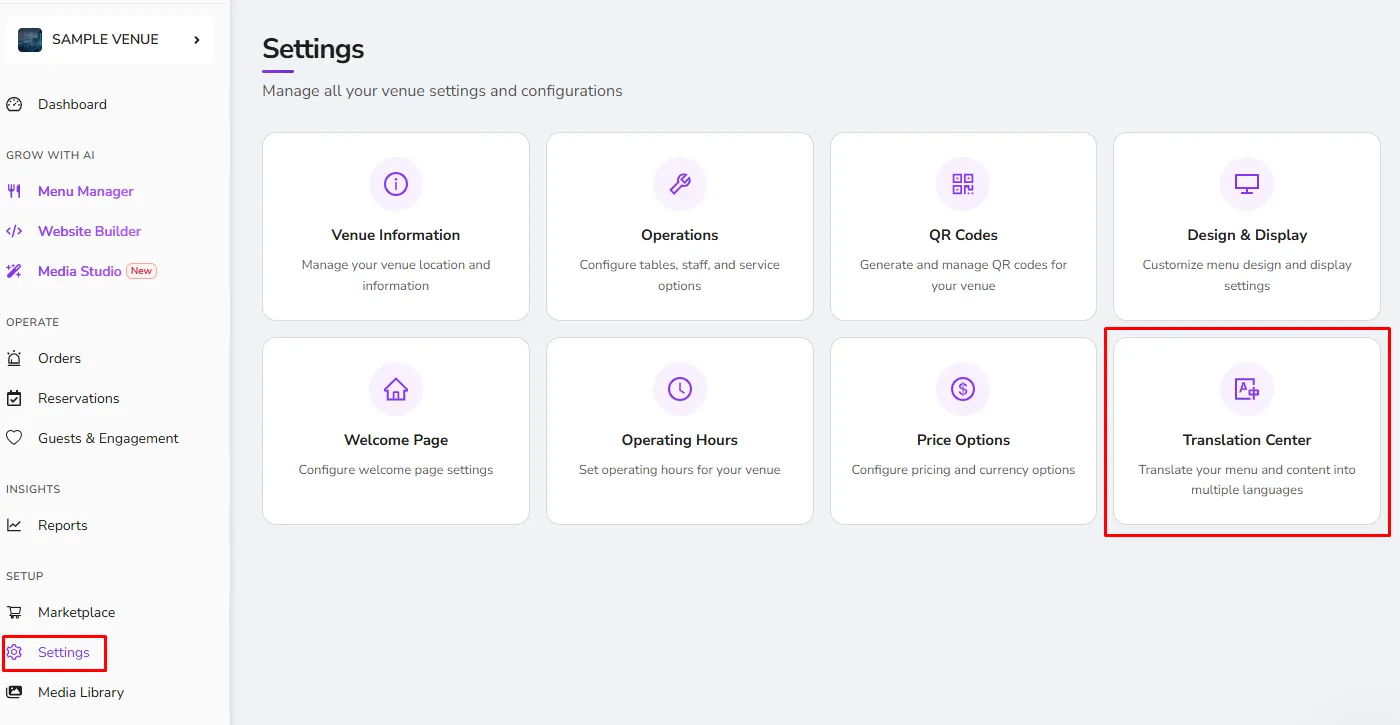
Task: Click the Dashboard gauge icon in sidebar
Action: pos(14,104)
